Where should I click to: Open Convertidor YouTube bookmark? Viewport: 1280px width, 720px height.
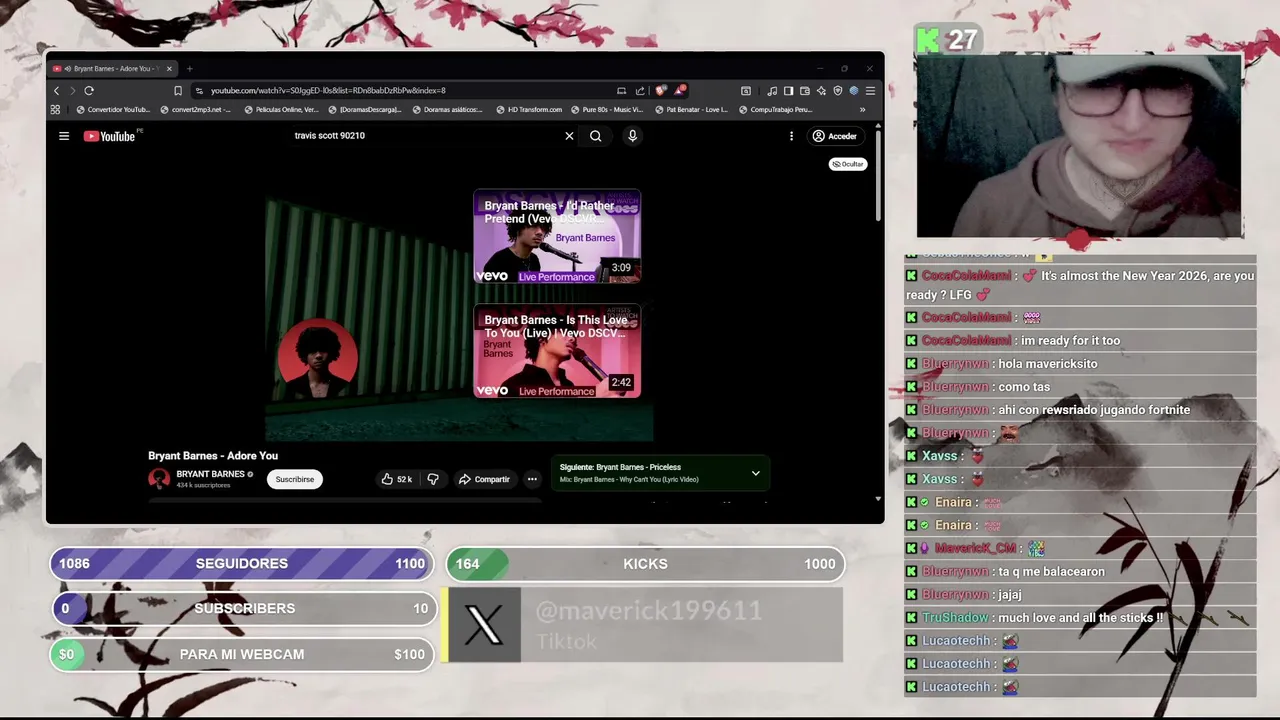(x=113, y=110)
